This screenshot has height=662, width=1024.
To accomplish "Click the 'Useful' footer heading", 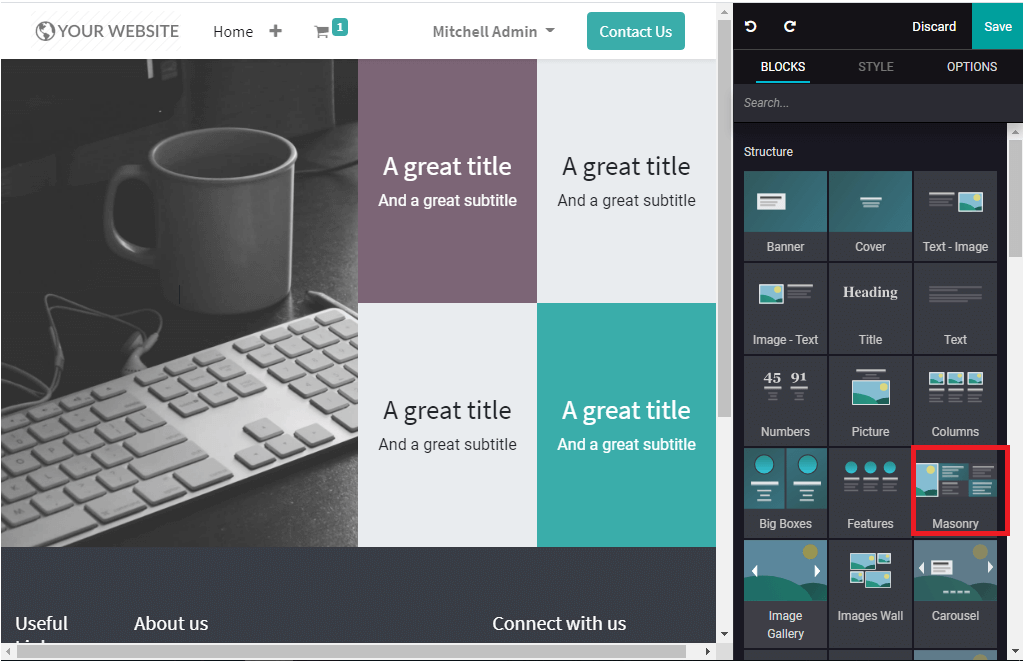I will [x=42, y=623].
